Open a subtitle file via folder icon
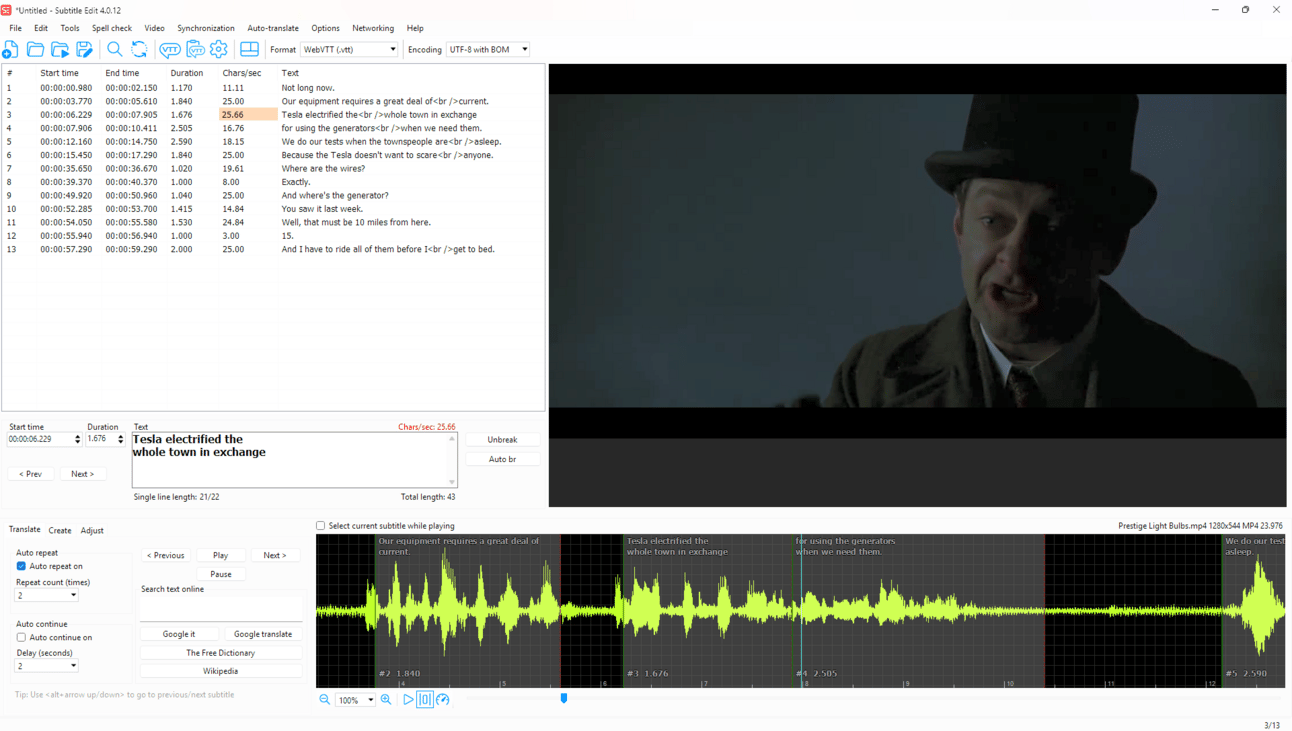 pos(36,49)
